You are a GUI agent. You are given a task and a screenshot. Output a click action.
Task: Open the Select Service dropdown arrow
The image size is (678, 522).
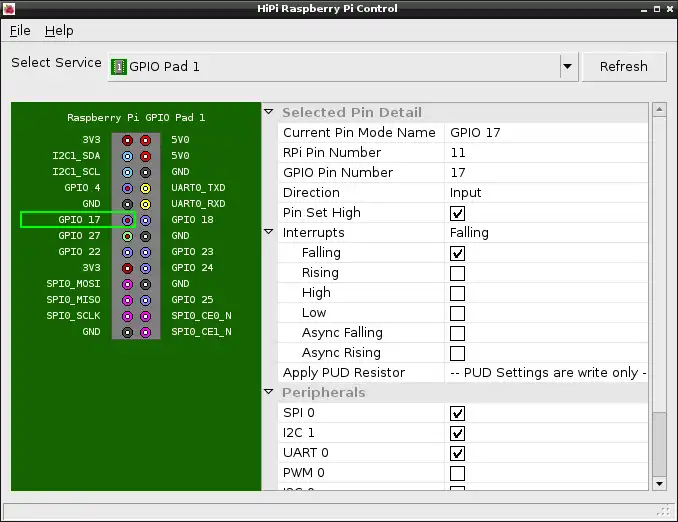click(x=567, y=67)
